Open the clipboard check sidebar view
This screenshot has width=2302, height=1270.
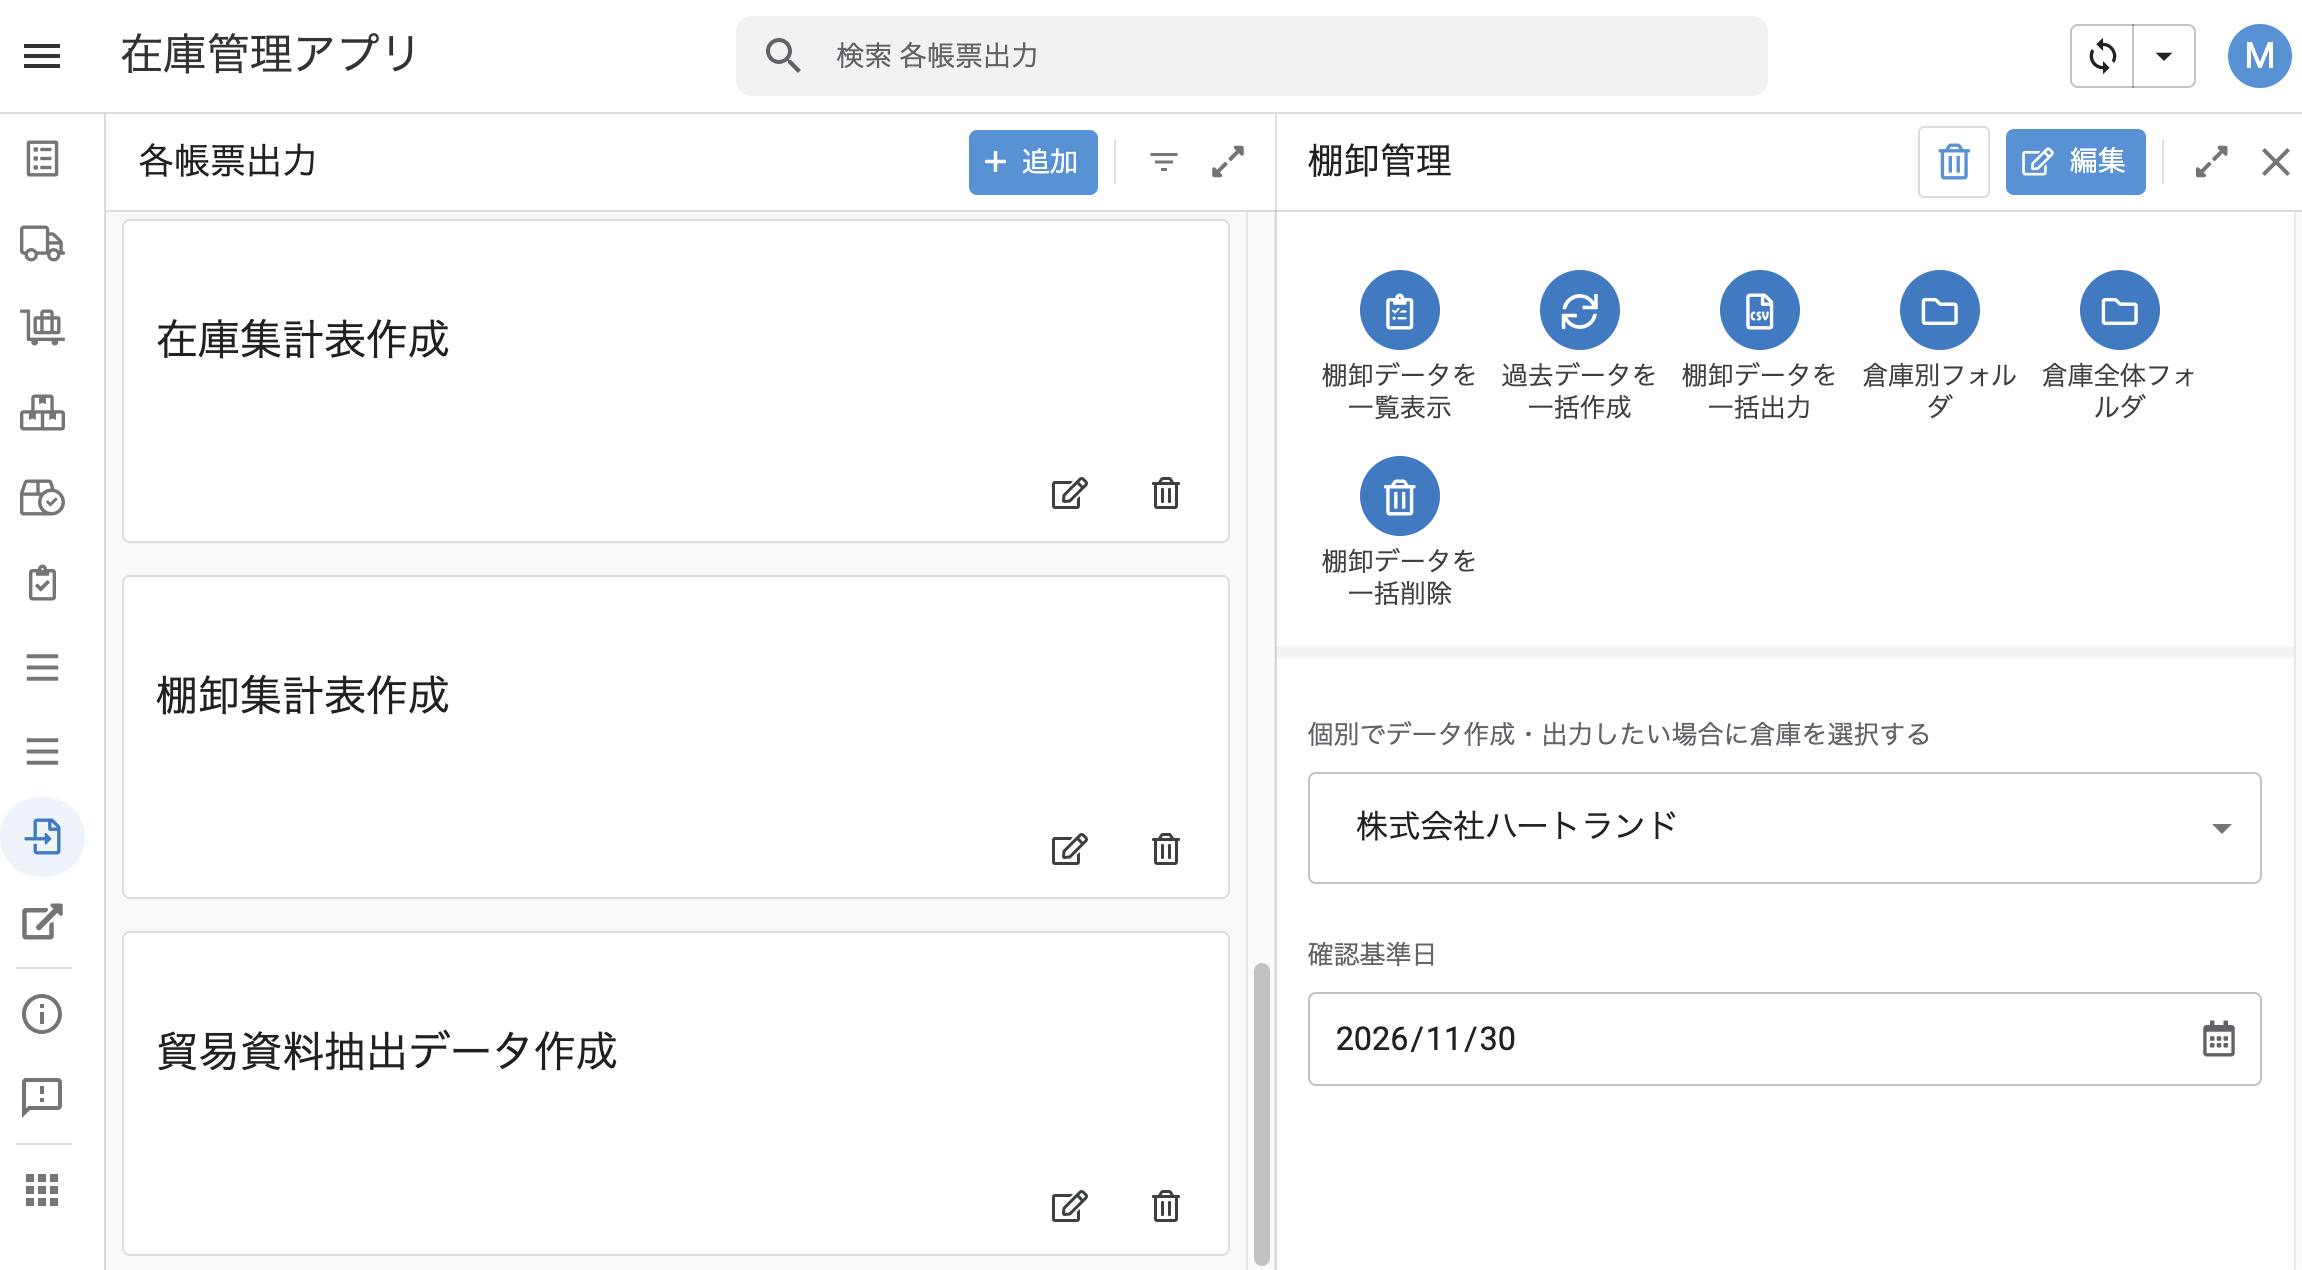point(42,582)
